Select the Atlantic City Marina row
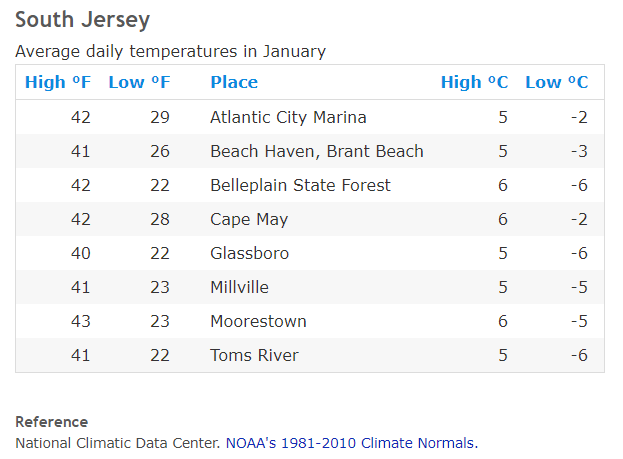623x459 pixels. click(310, 117)
